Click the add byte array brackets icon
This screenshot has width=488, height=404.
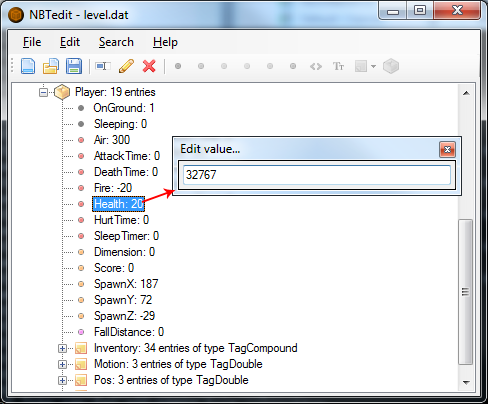[316, 66]
